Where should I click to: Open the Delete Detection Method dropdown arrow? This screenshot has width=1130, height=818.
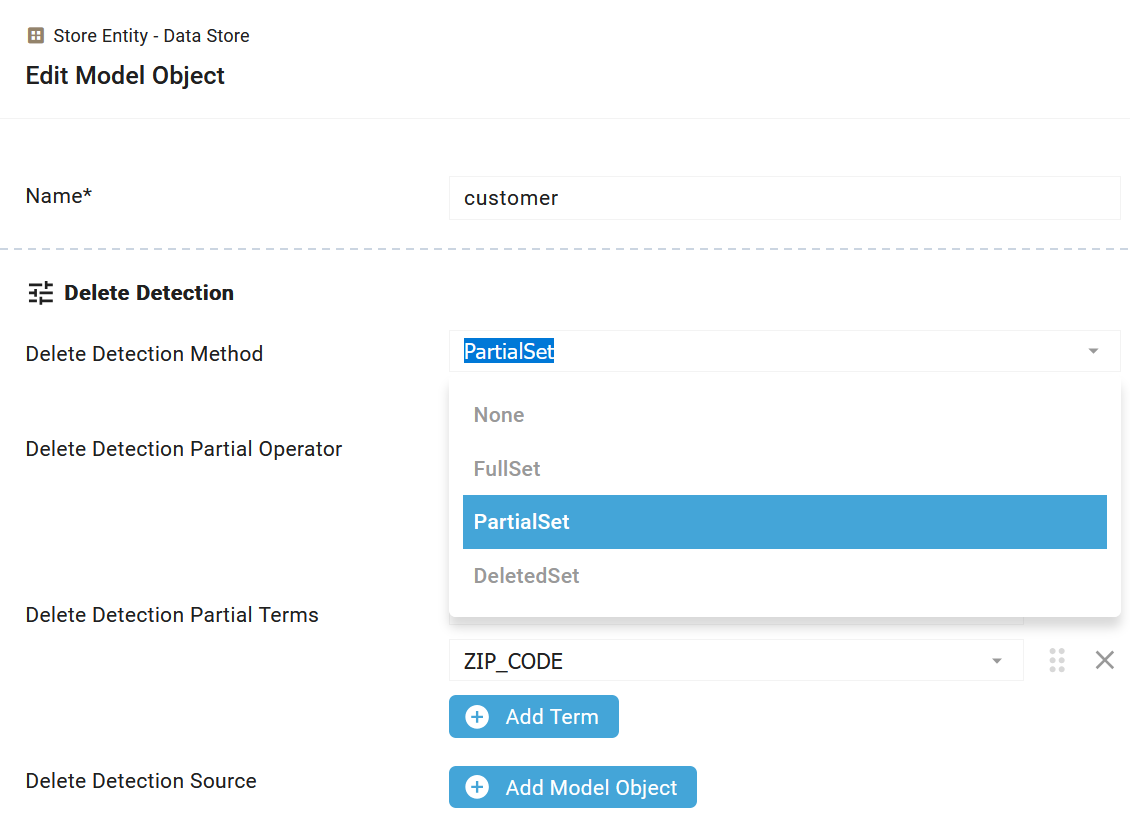pyautogui.click(x=1093, y=351)
